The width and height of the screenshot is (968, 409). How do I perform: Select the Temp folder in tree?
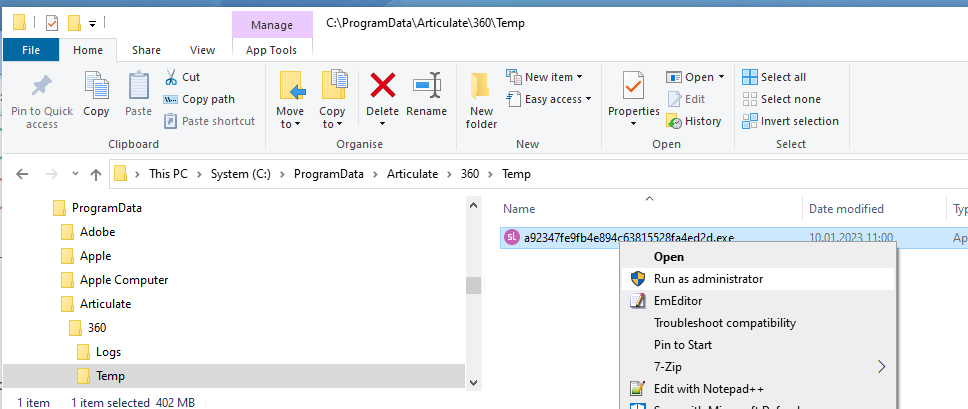(110, 376)
